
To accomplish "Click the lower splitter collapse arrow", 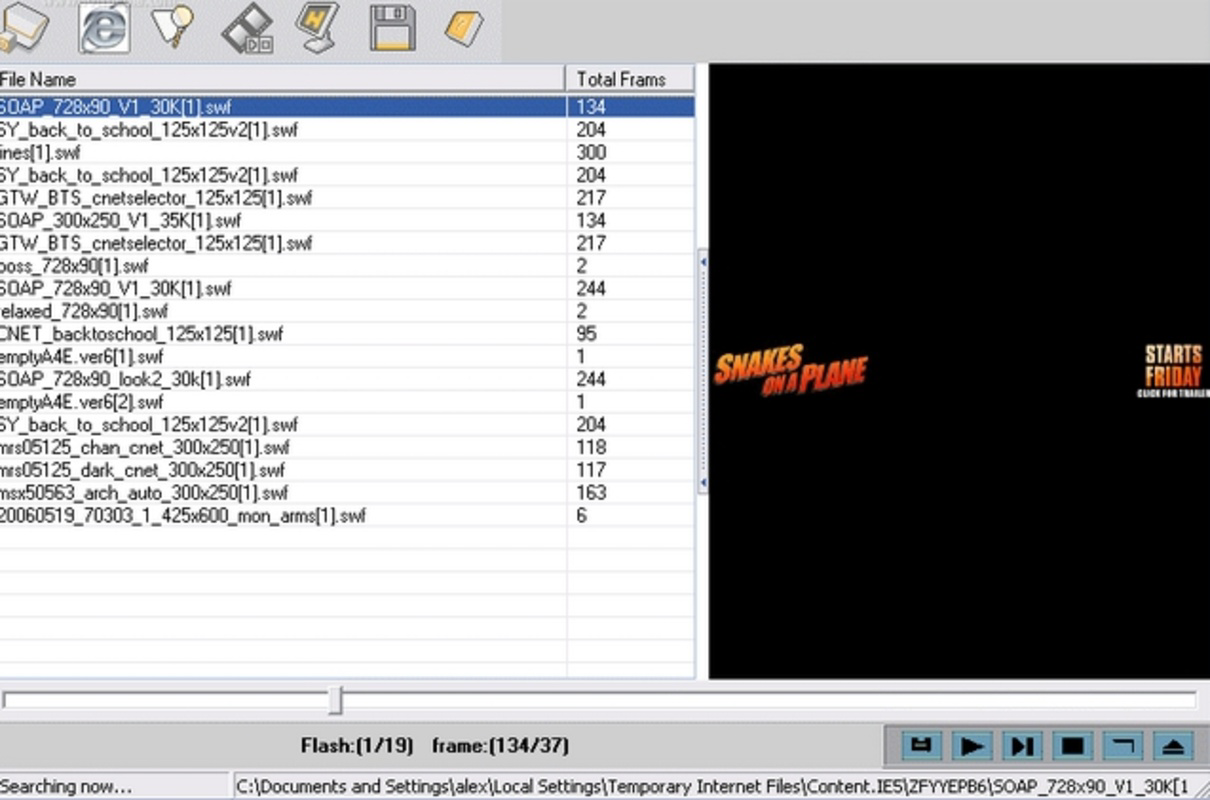I will click(x=703, y=483).
